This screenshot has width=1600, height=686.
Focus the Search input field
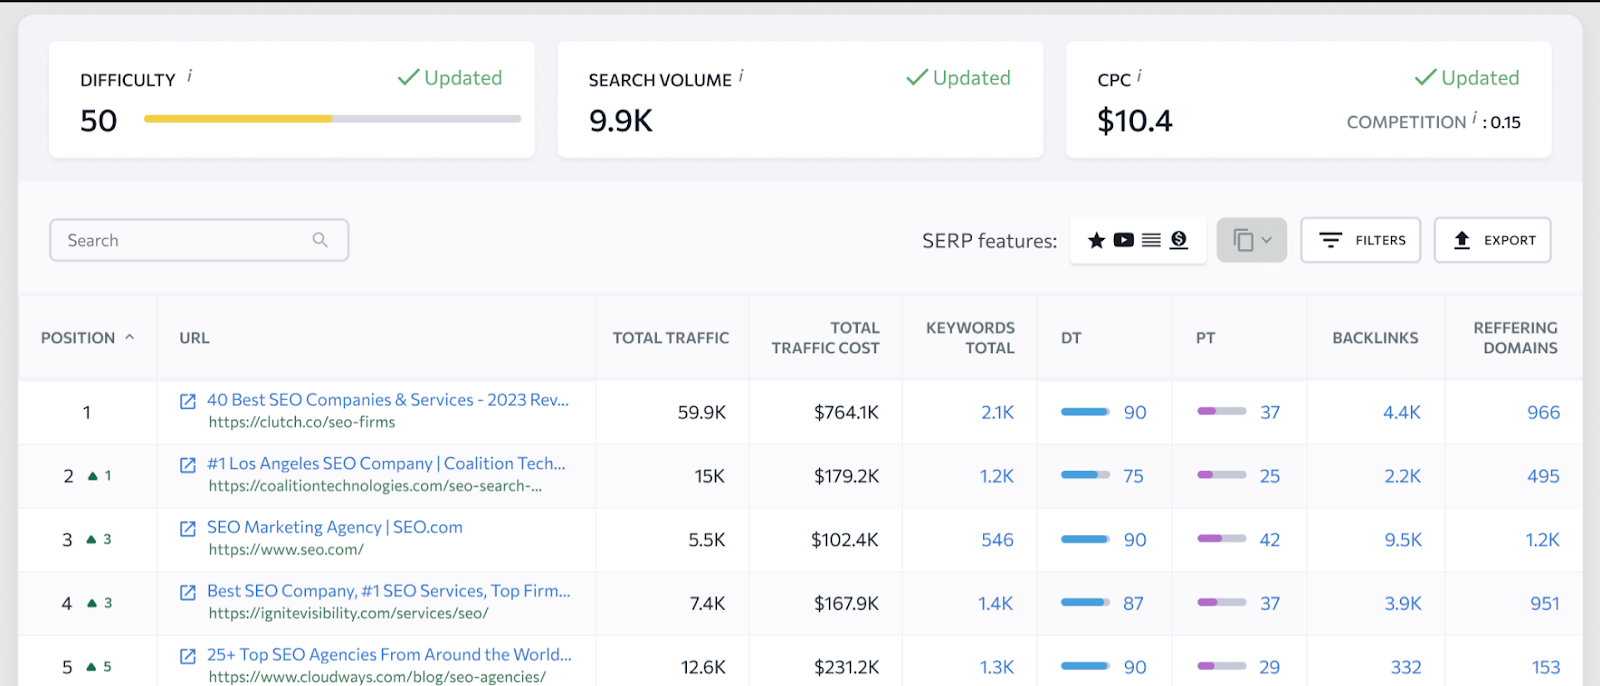pos(185,240)
